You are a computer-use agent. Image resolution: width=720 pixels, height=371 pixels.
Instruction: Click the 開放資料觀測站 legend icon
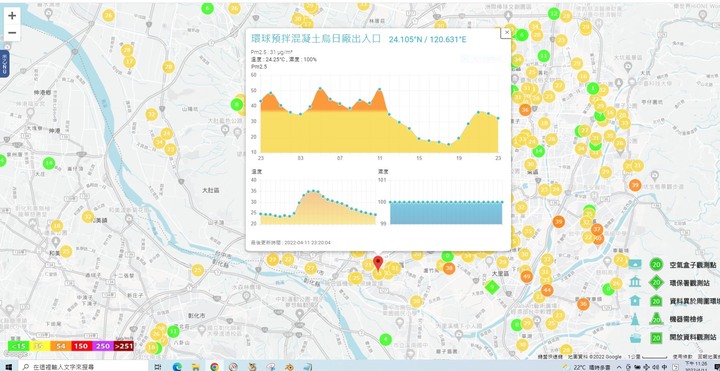coord(635,338)
